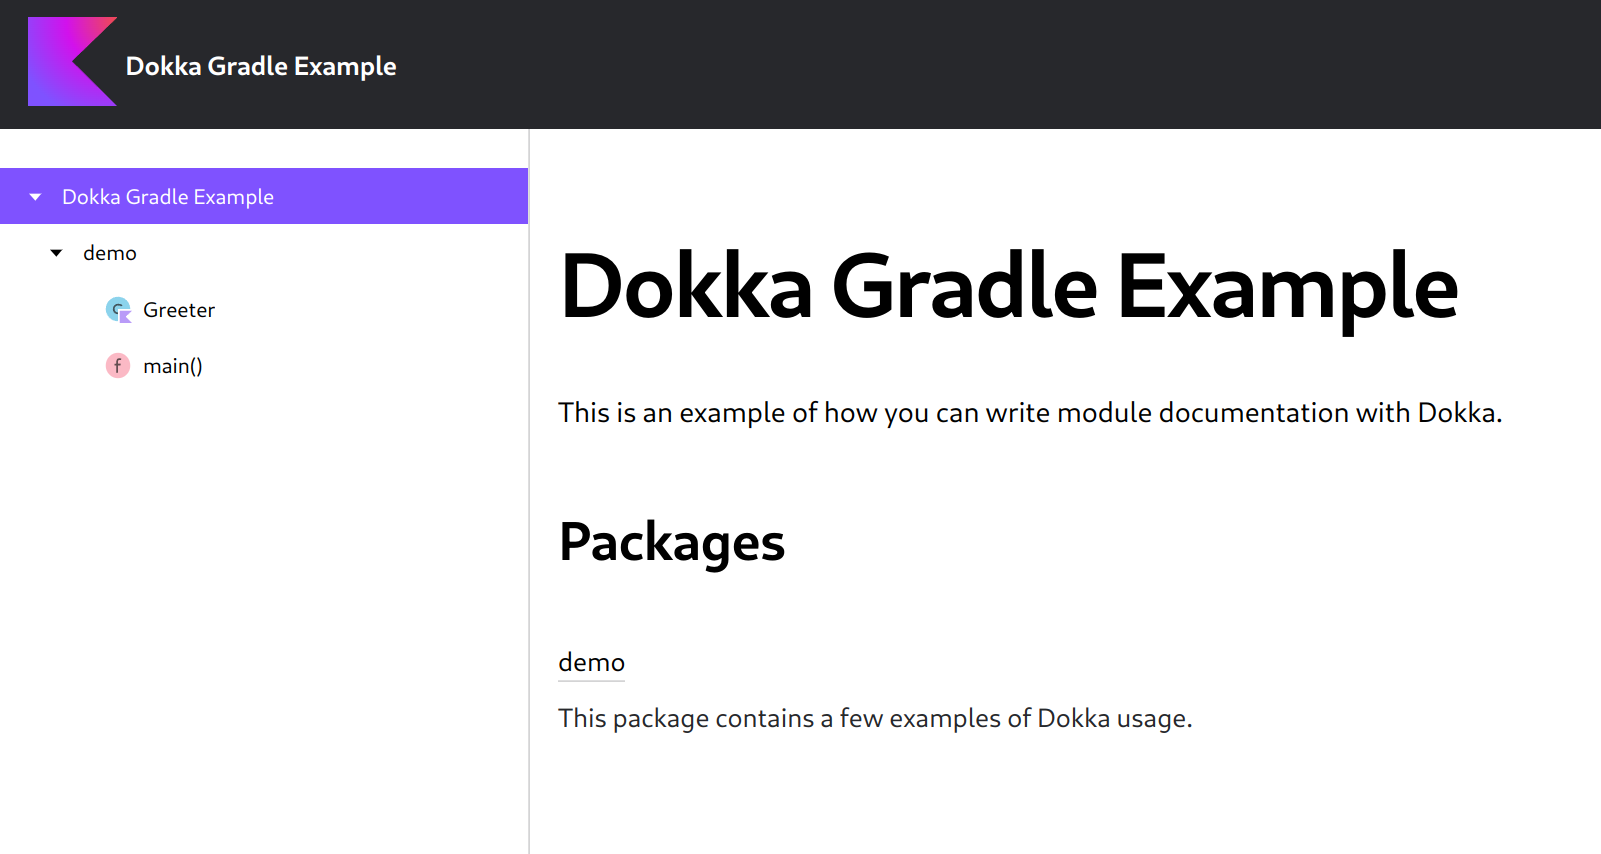Open the main() function entry
Image resolution: width=1601 pixels, height=854 pixels.
coord(173,366)
